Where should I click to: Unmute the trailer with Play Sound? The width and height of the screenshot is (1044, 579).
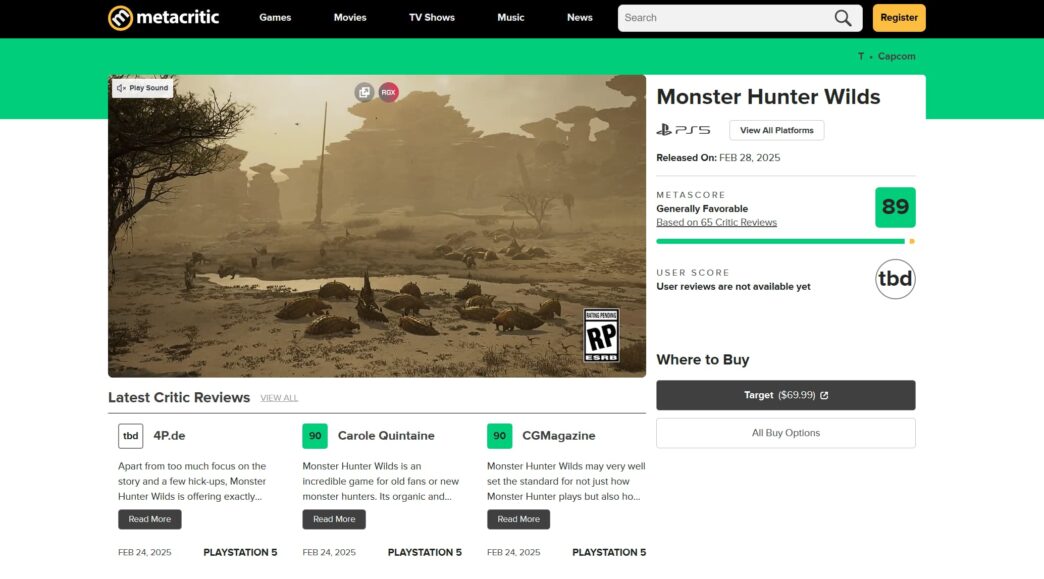tap(142, 88)
